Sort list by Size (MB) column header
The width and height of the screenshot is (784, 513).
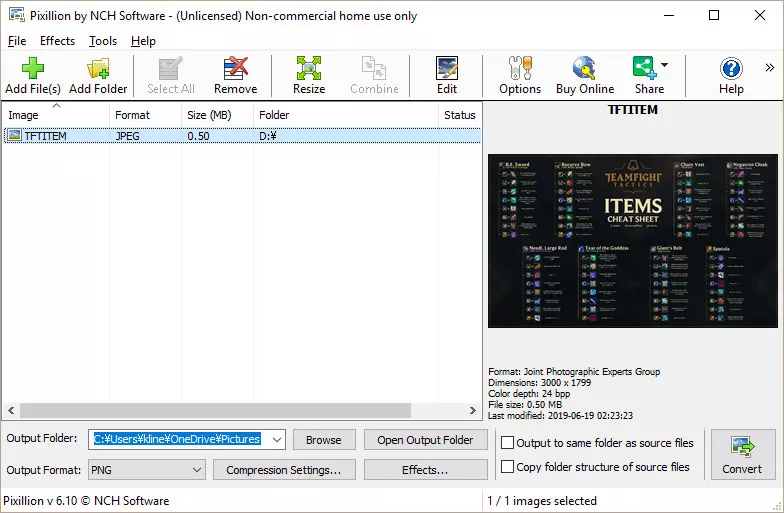click(x=218, y=114)
